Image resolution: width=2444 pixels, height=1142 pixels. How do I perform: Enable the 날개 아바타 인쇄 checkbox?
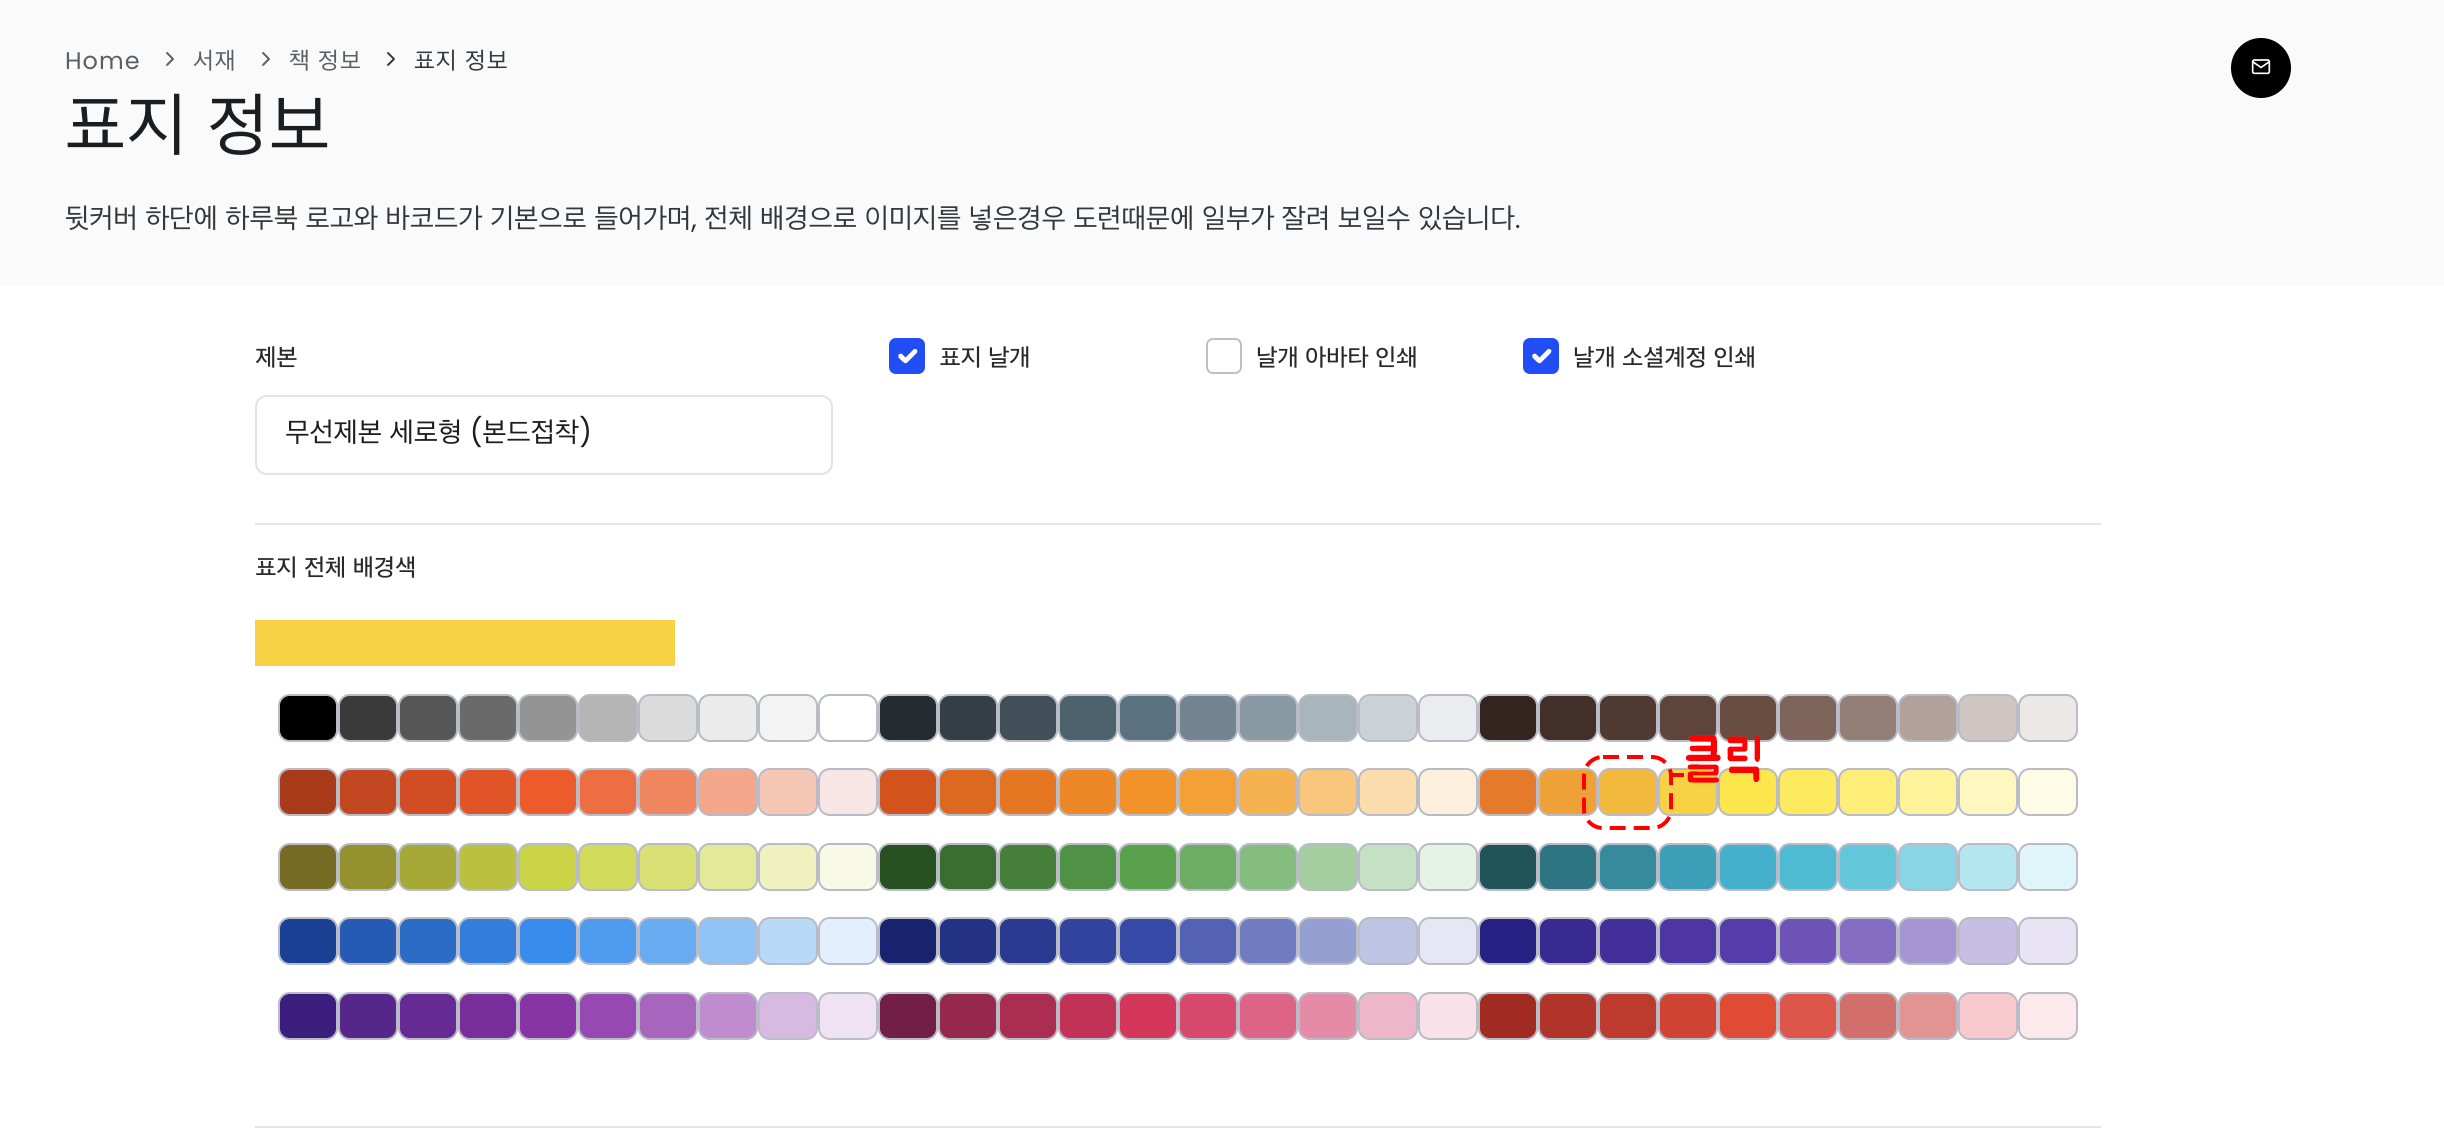point(1223,356)
